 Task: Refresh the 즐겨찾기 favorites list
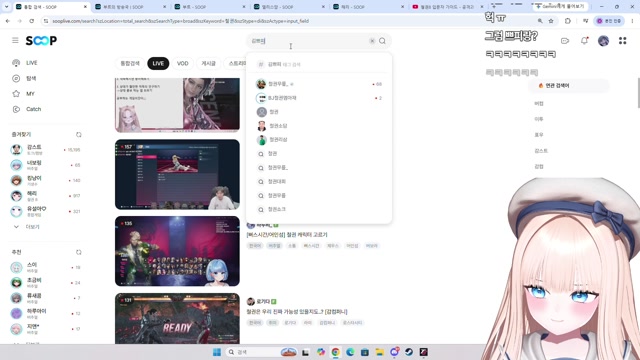pyautogui.click(x=78, y=134)
